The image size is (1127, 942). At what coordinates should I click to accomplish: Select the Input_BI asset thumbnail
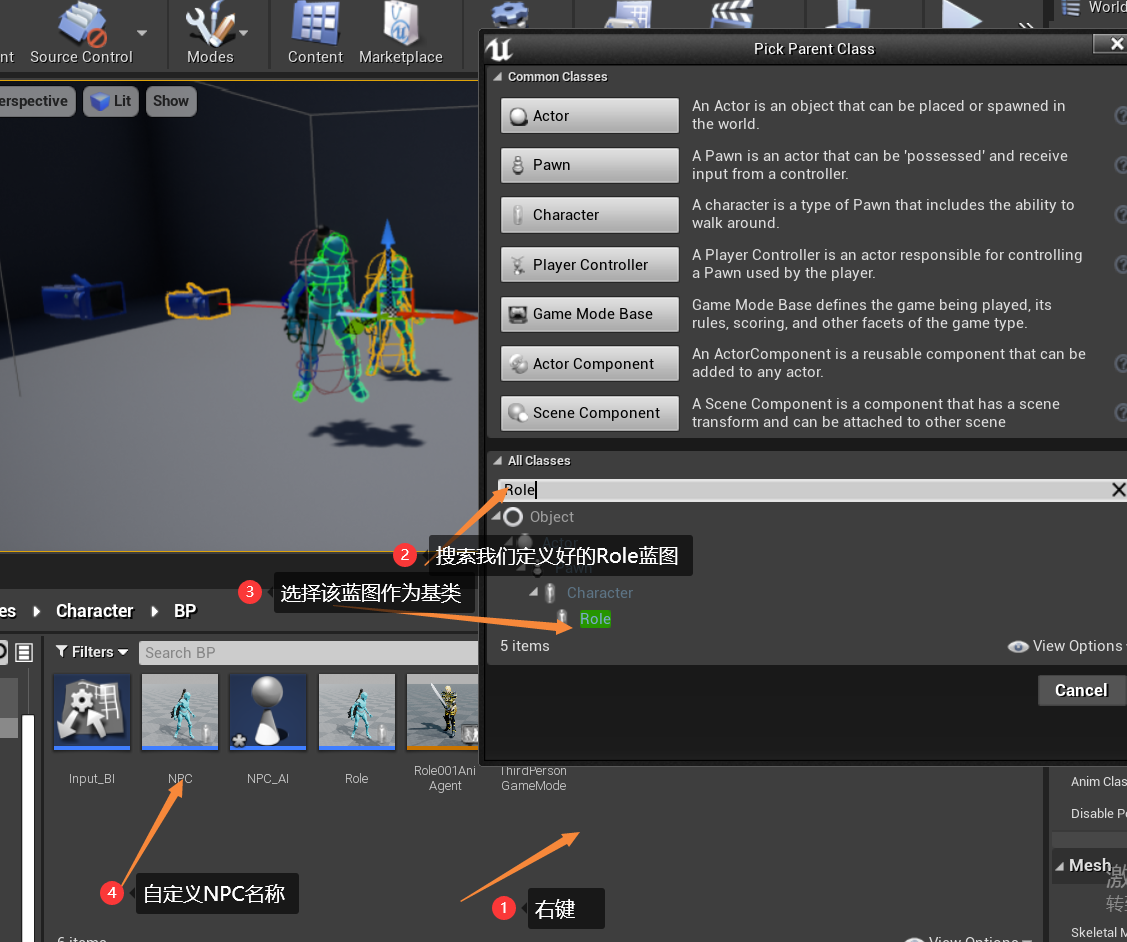coord(92,711)
